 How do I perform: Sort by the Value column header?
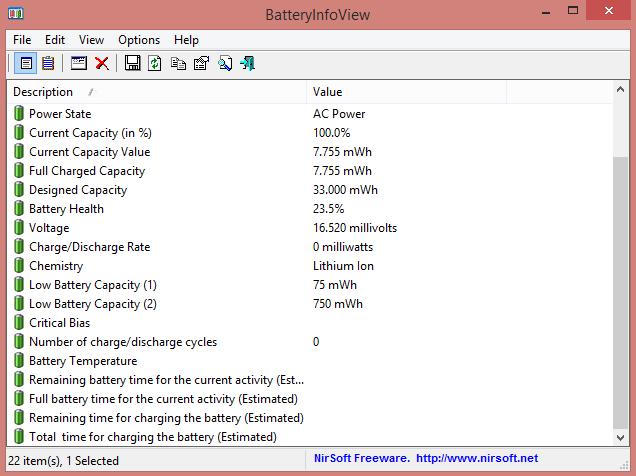[x=406, y=92]
